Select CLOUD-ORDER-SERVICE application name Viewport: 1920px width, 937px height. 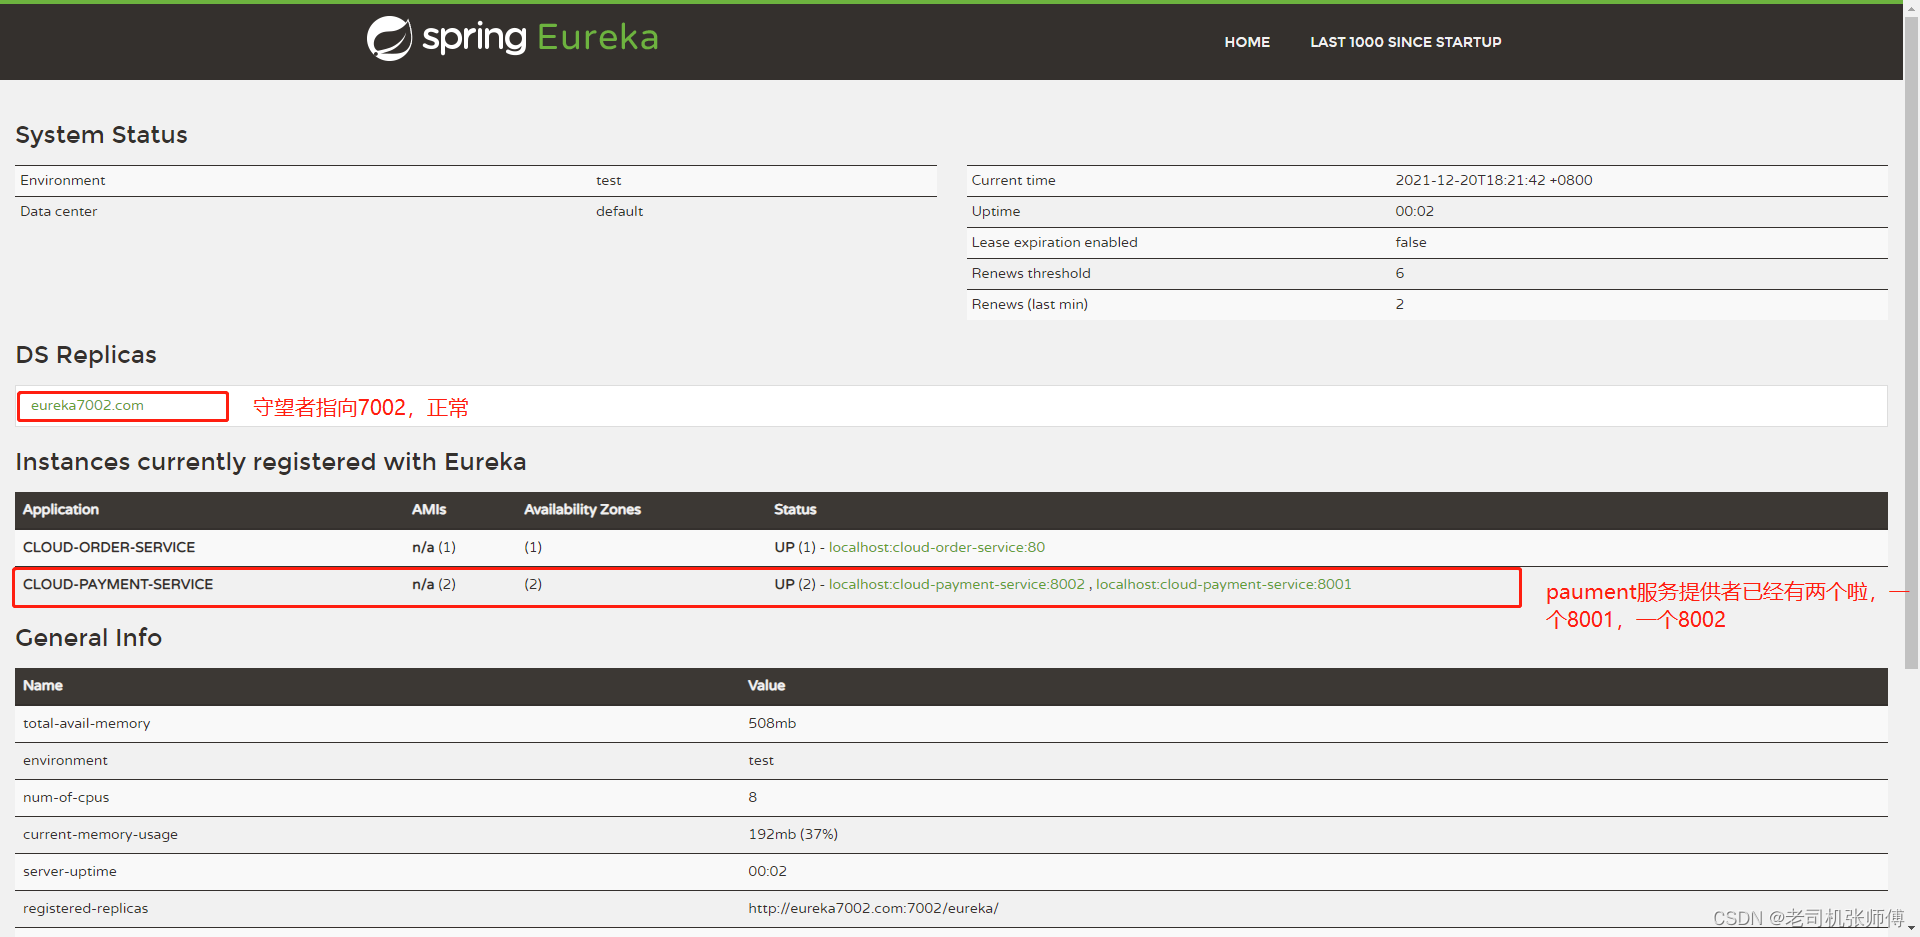tap(109, 547)
